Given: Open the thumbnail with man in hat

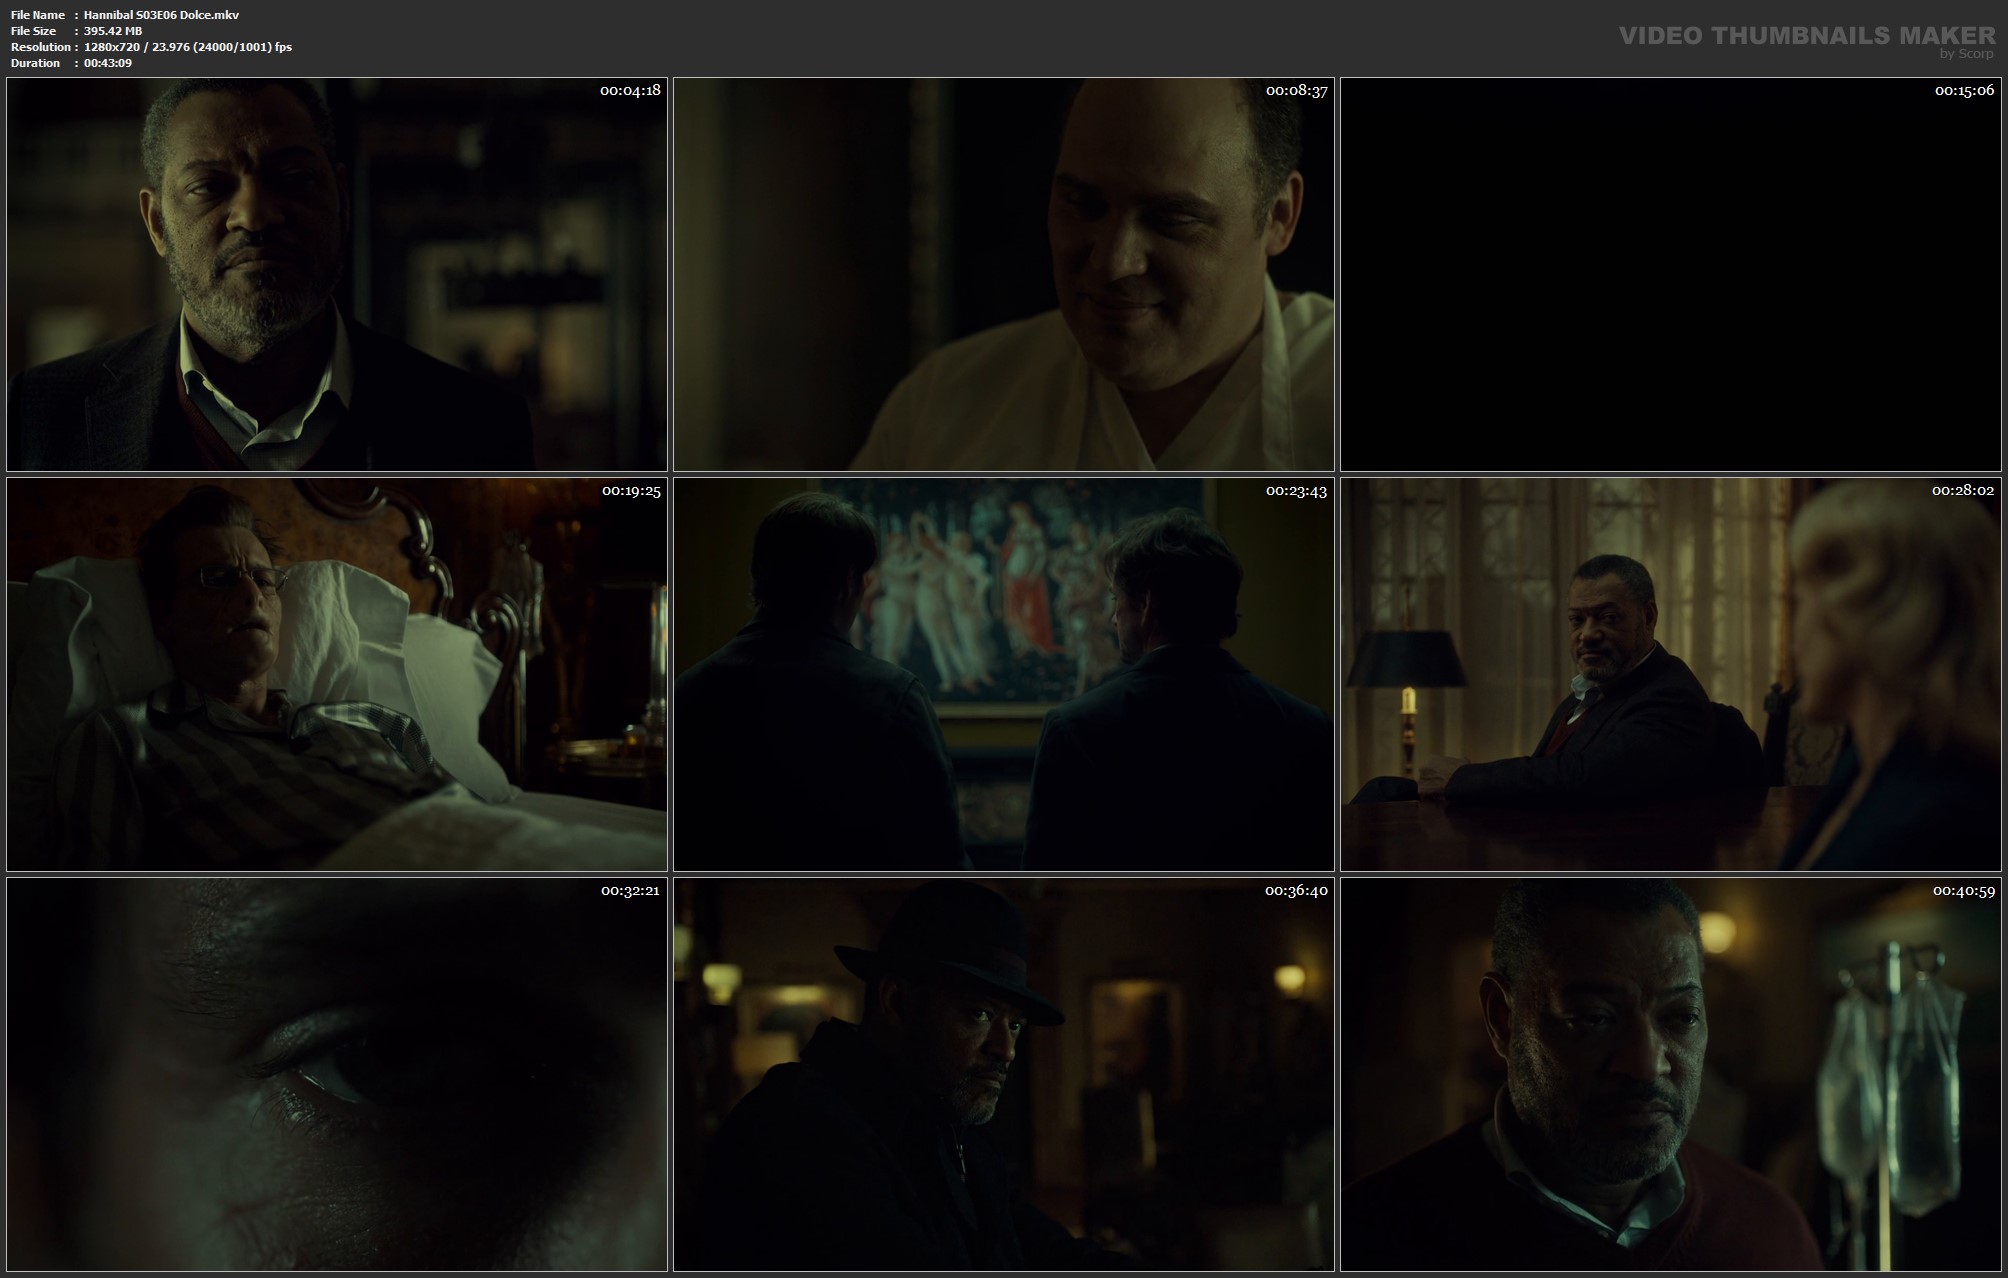Looking at the screenshot, I should (1003, 1074).
